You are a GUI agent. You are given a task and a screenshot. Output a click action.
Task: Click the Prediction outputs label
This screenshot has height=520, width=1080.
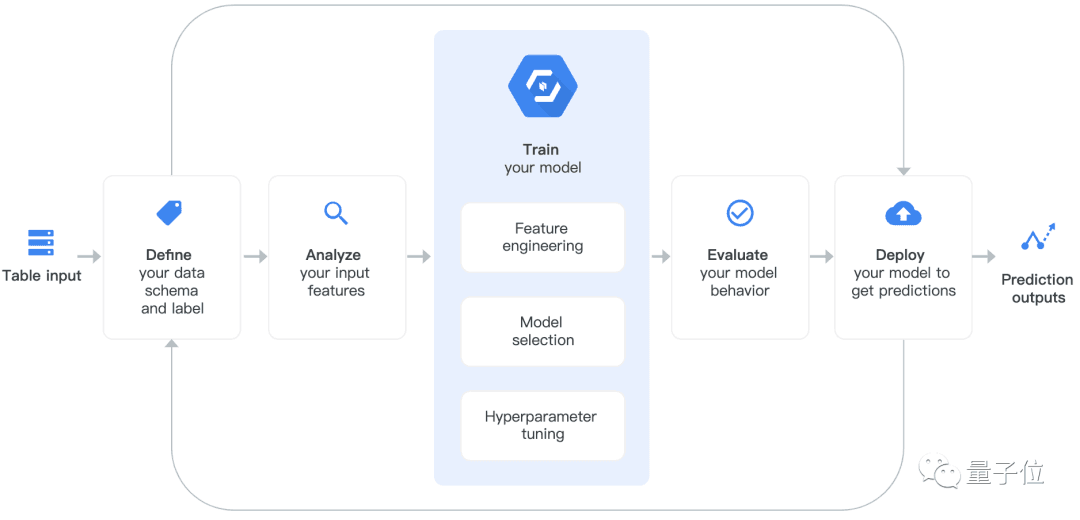1037,289
